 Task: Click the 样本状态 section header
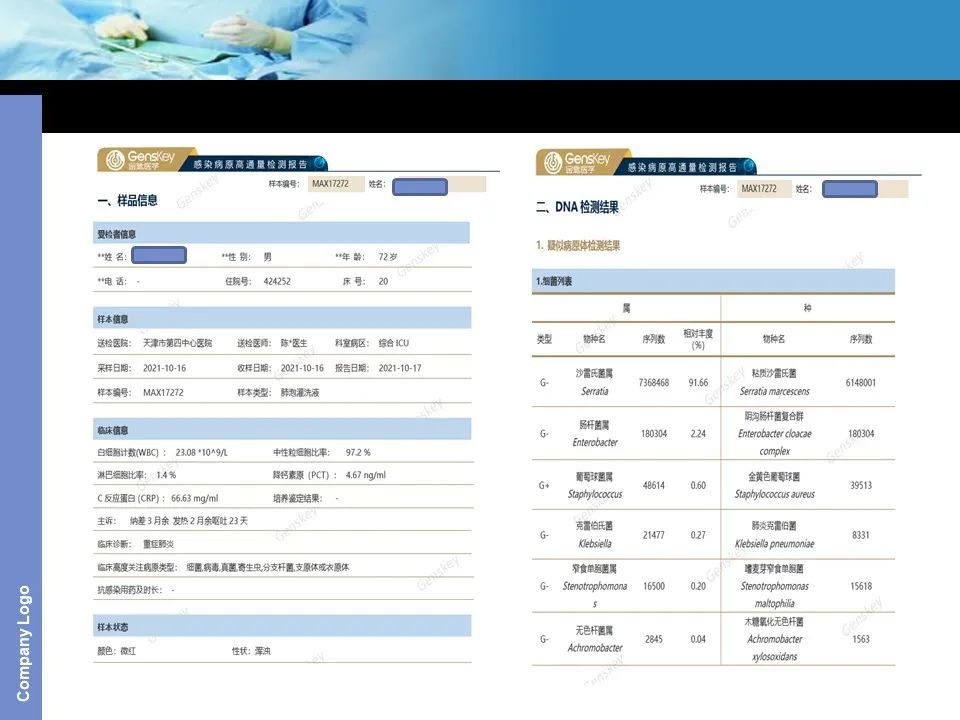point(282,626)
